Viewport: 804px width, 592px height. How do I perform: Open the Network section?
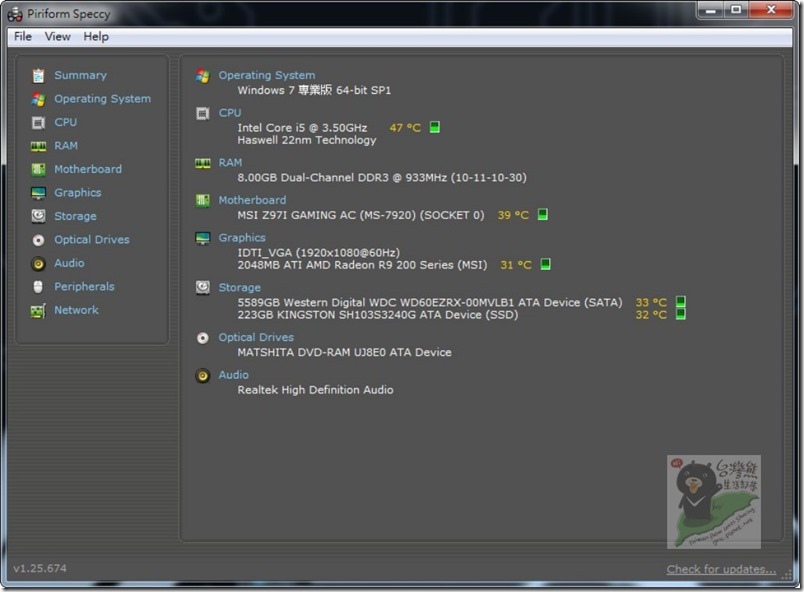[x=76, y=311]
